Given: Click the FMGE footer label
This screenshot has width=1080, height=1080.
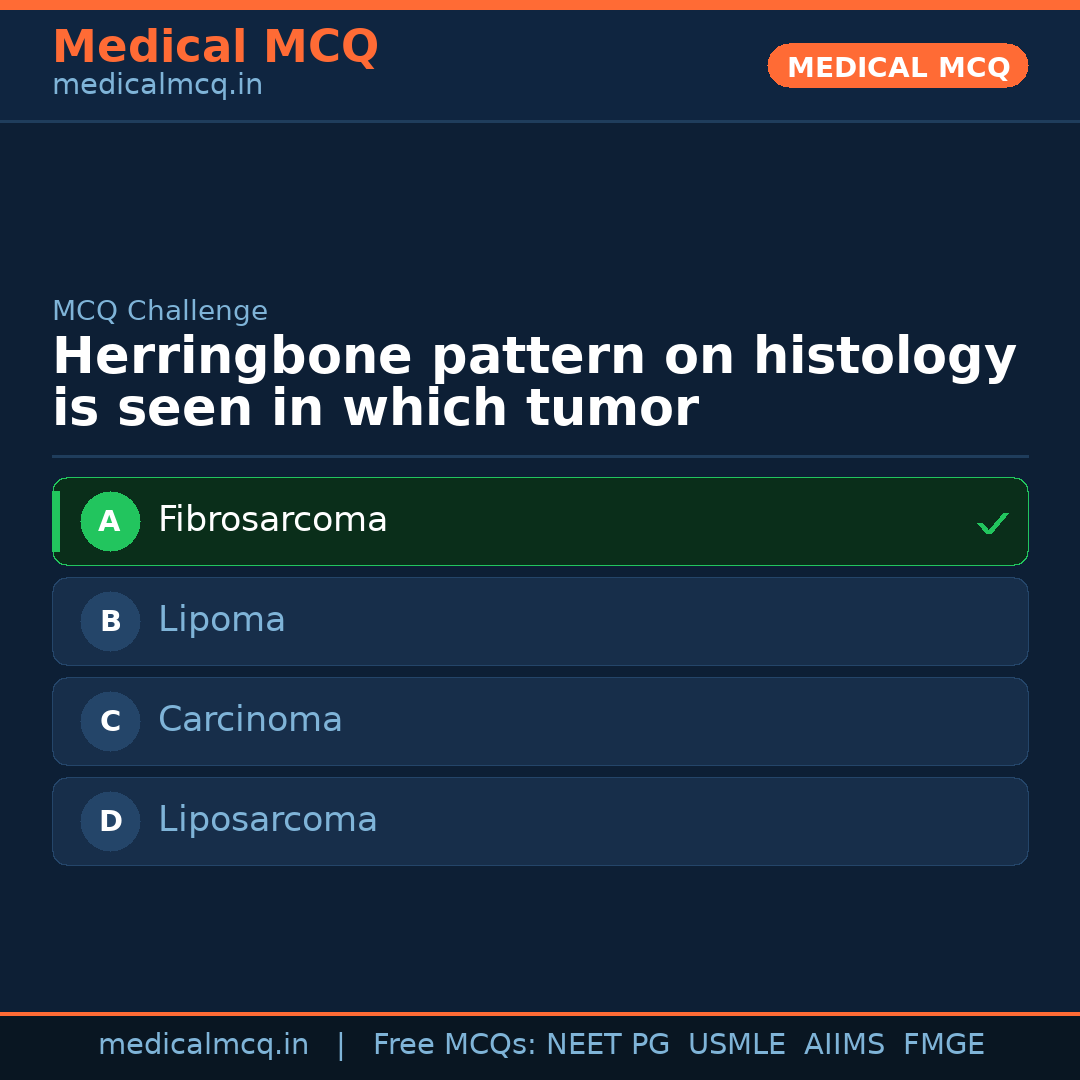Looking at the screenshot, I should [x=943, y=1045].
